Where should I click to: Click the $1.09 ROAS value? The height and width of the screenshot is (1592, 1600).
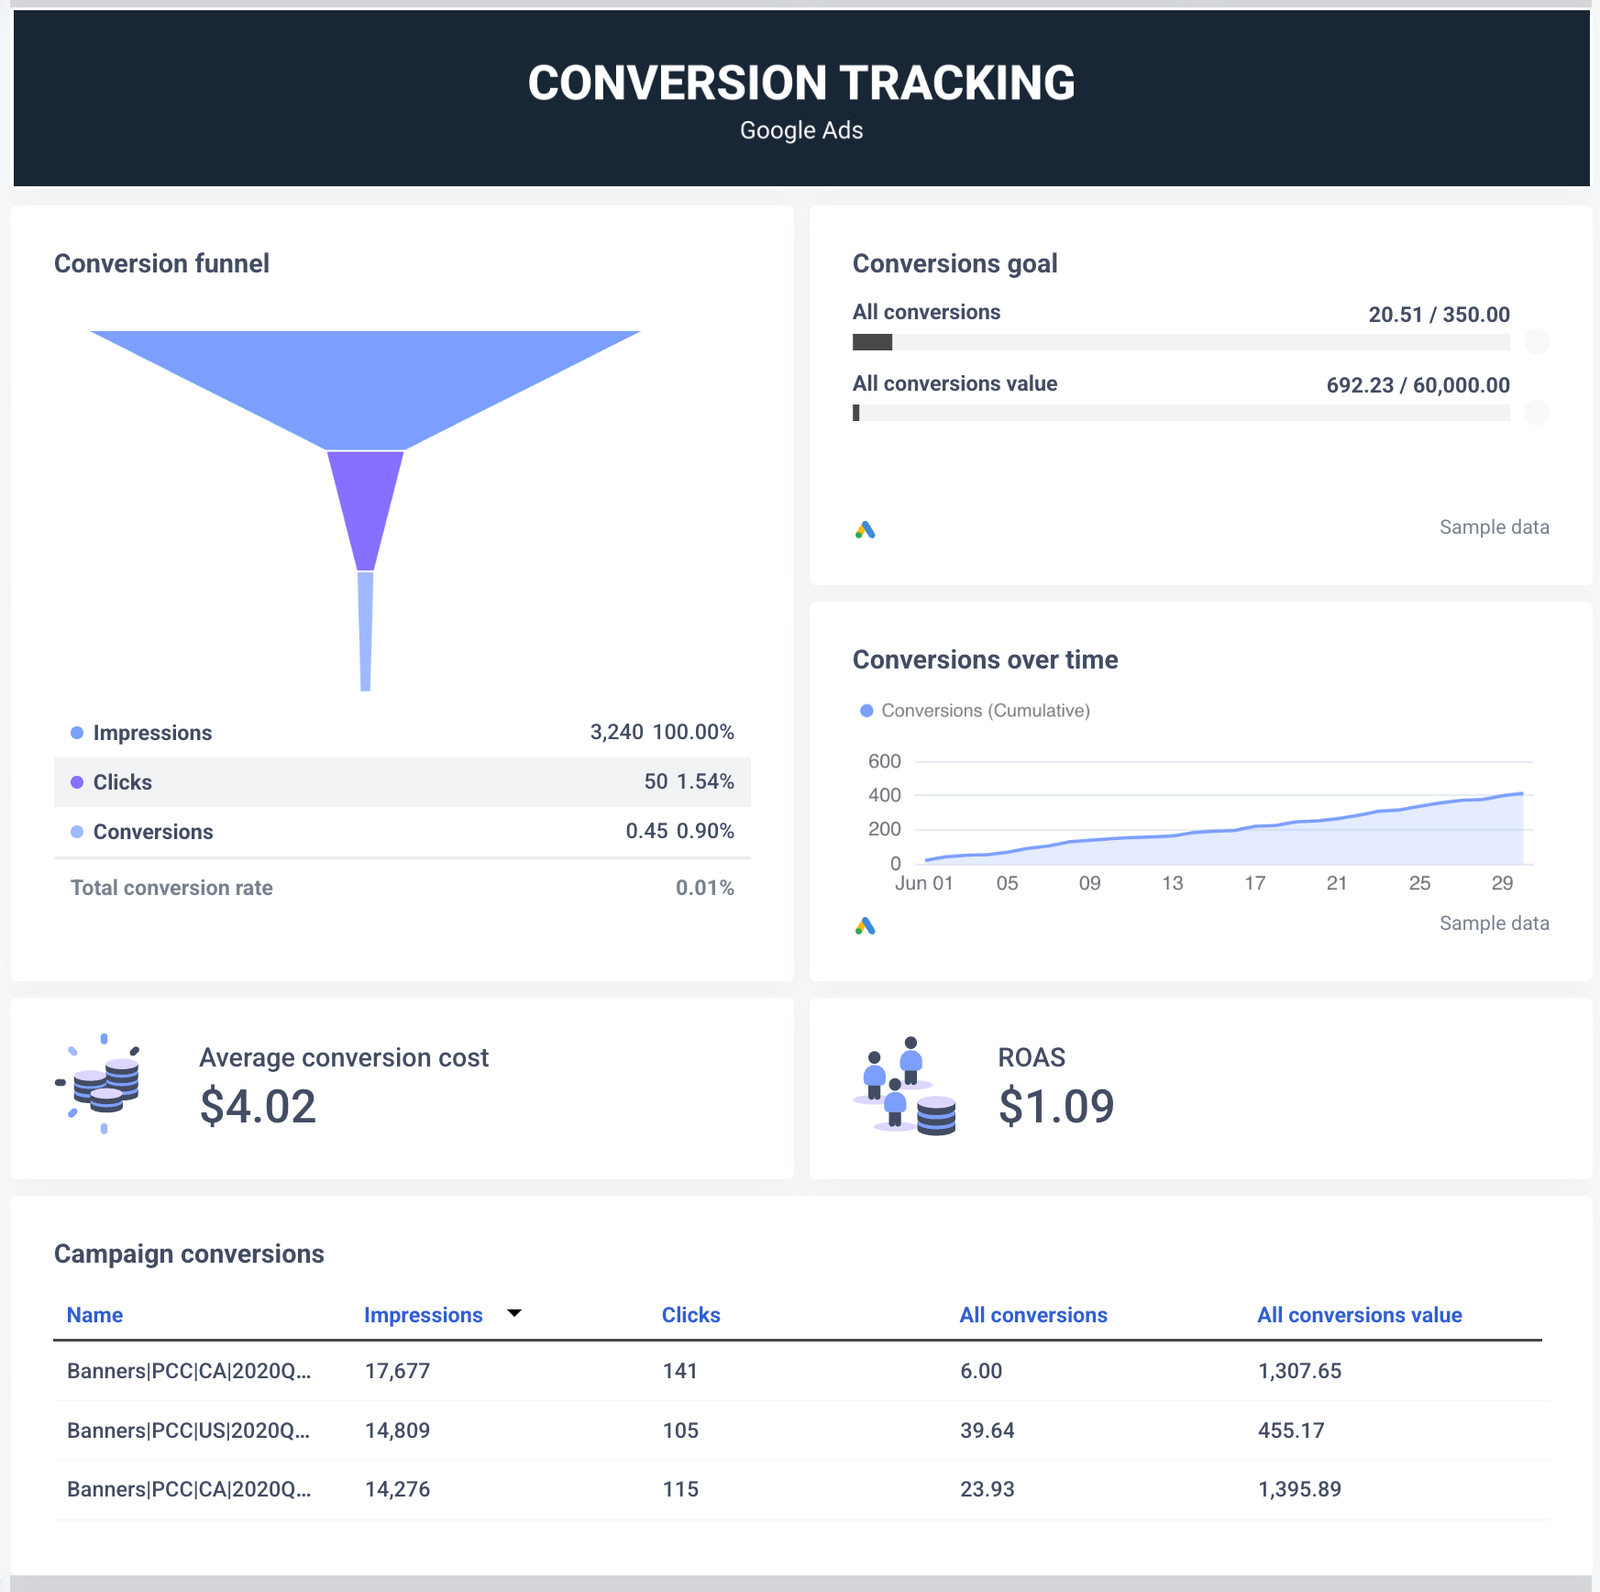(x=1056, y=1106)
